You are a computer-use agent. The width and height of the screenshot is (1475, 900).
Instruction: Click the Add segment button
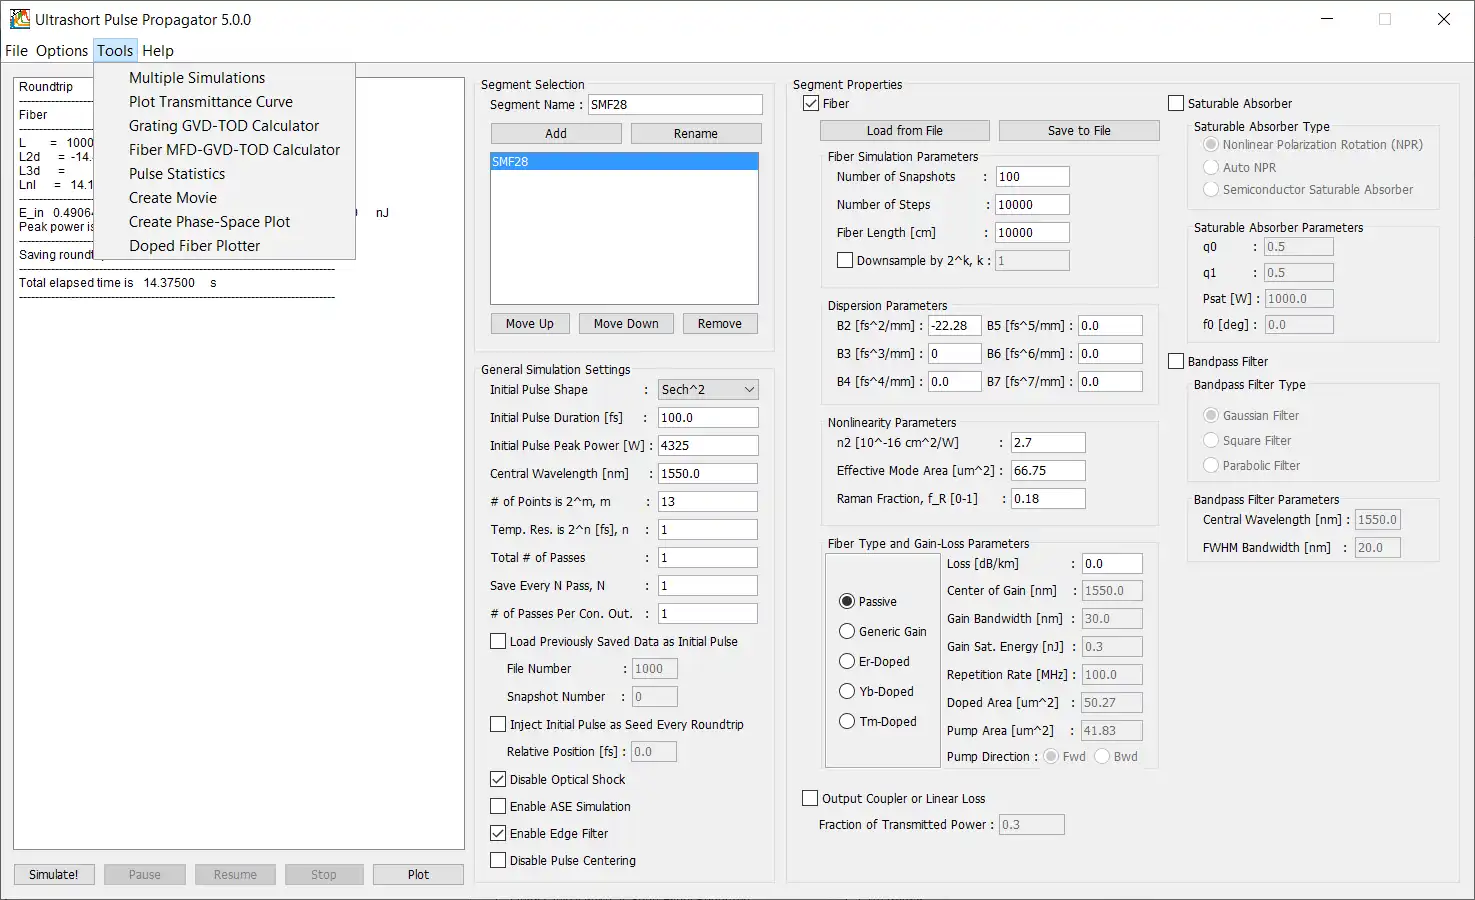coord(556,133)
